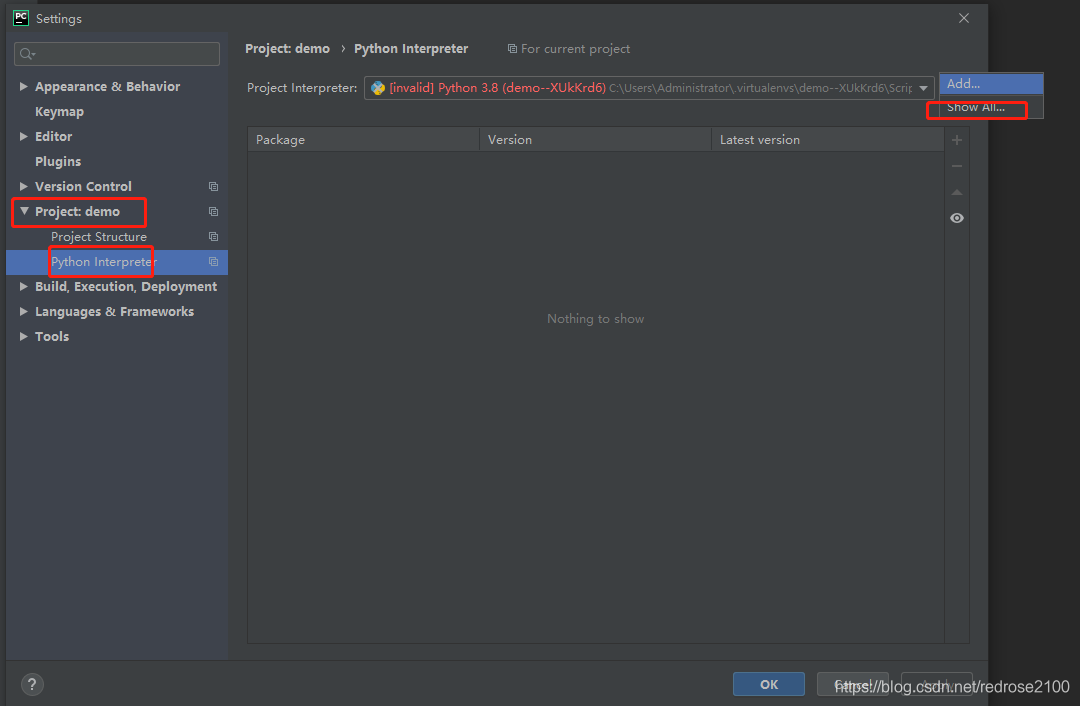Image resolution: width=1080 pixels, height=706 pixels.
Task: Open the Project Interpreter dropdown arrow
Action: [x=923, y=88]
